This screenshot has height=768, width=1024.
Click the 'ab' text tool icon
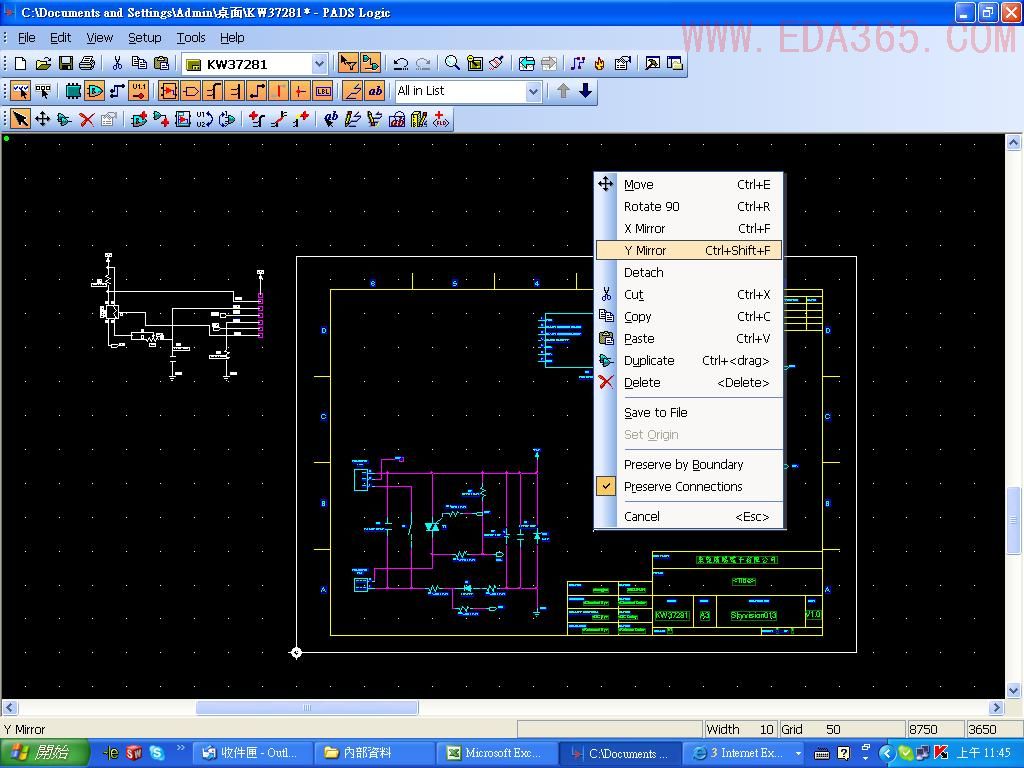pyautogui.click(x=375, y=91)
